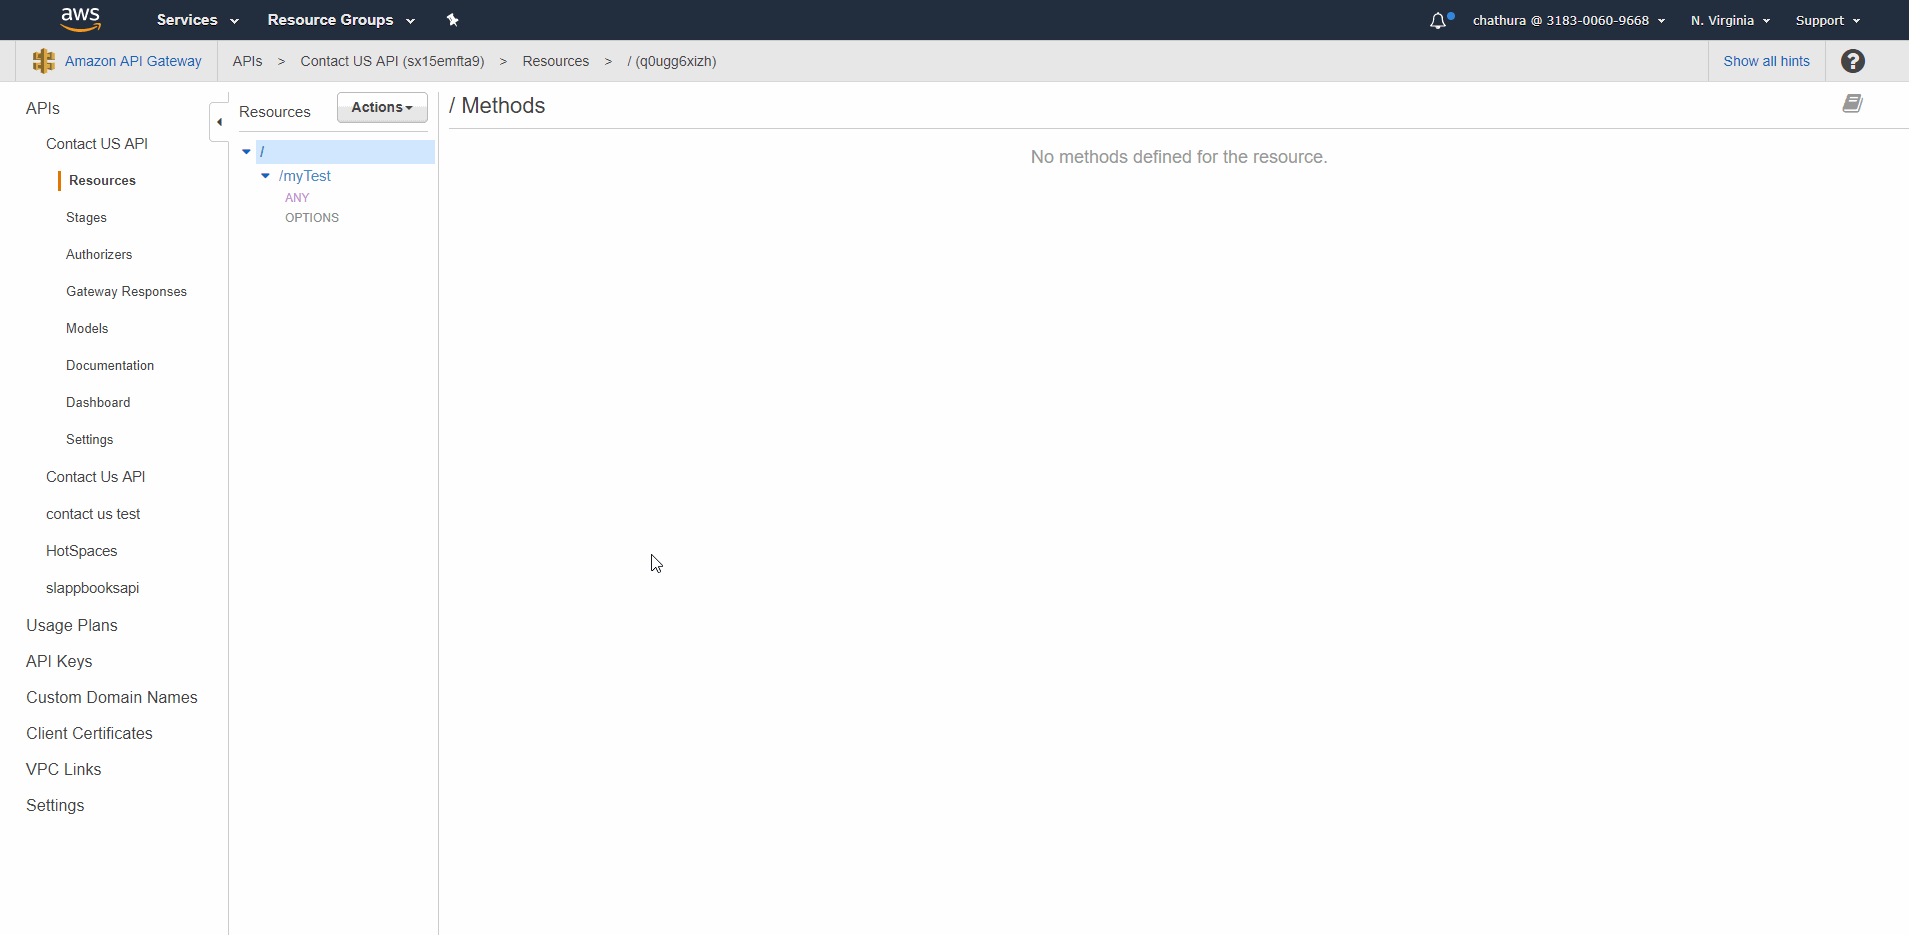Open the help question mark icon
Image resolution: width=1909 pixels, height=935 pixels.
[1852, 61]
